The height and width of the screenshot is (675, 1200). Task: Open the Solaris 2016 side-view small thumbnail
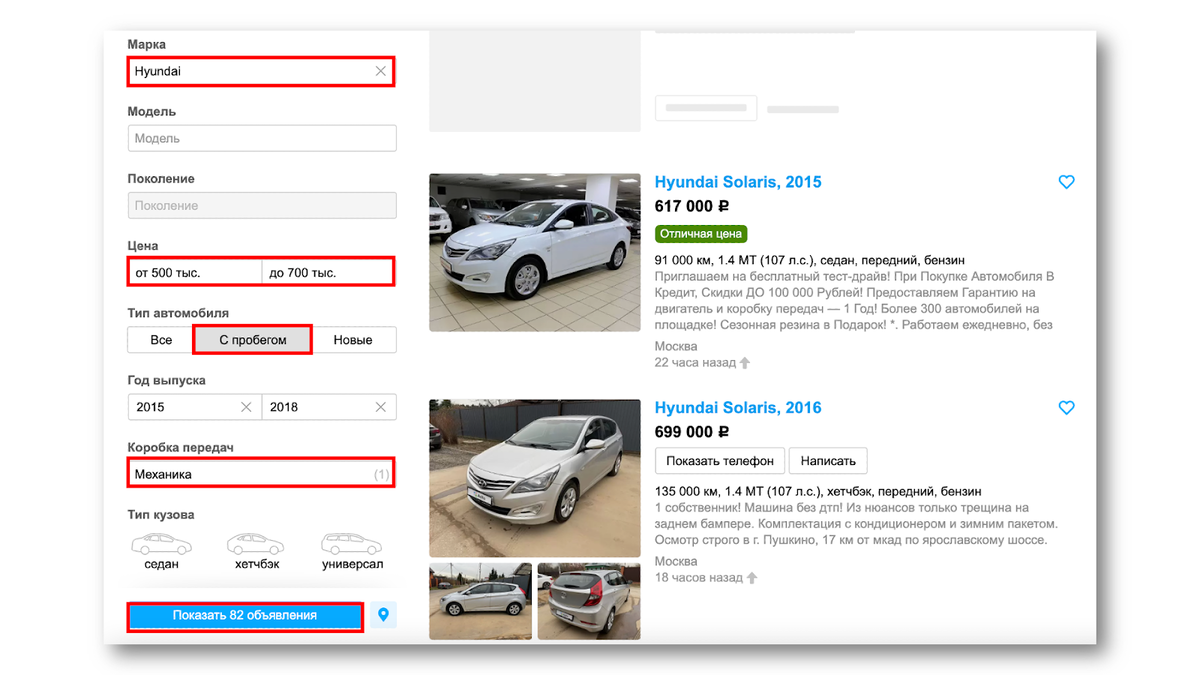tap(481, 601)
